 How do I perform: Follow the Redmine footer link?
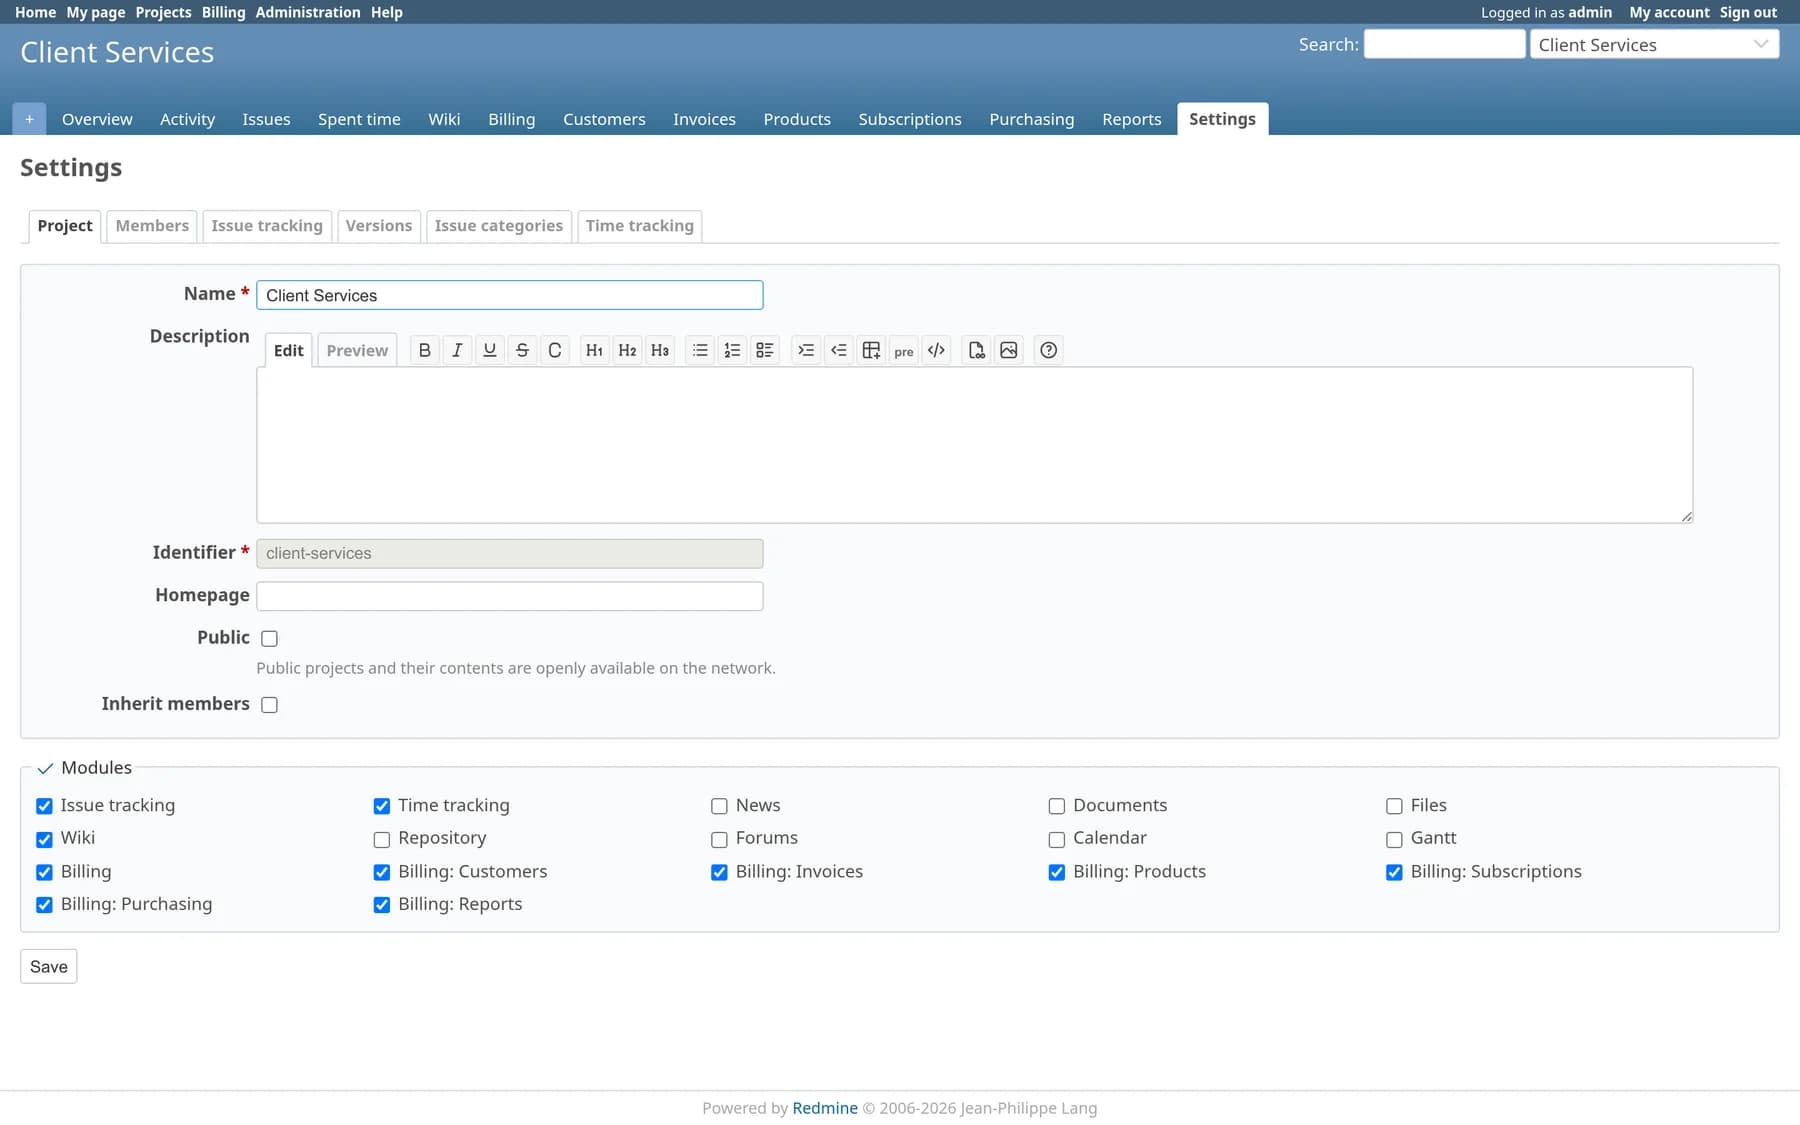coord(825,1108)
